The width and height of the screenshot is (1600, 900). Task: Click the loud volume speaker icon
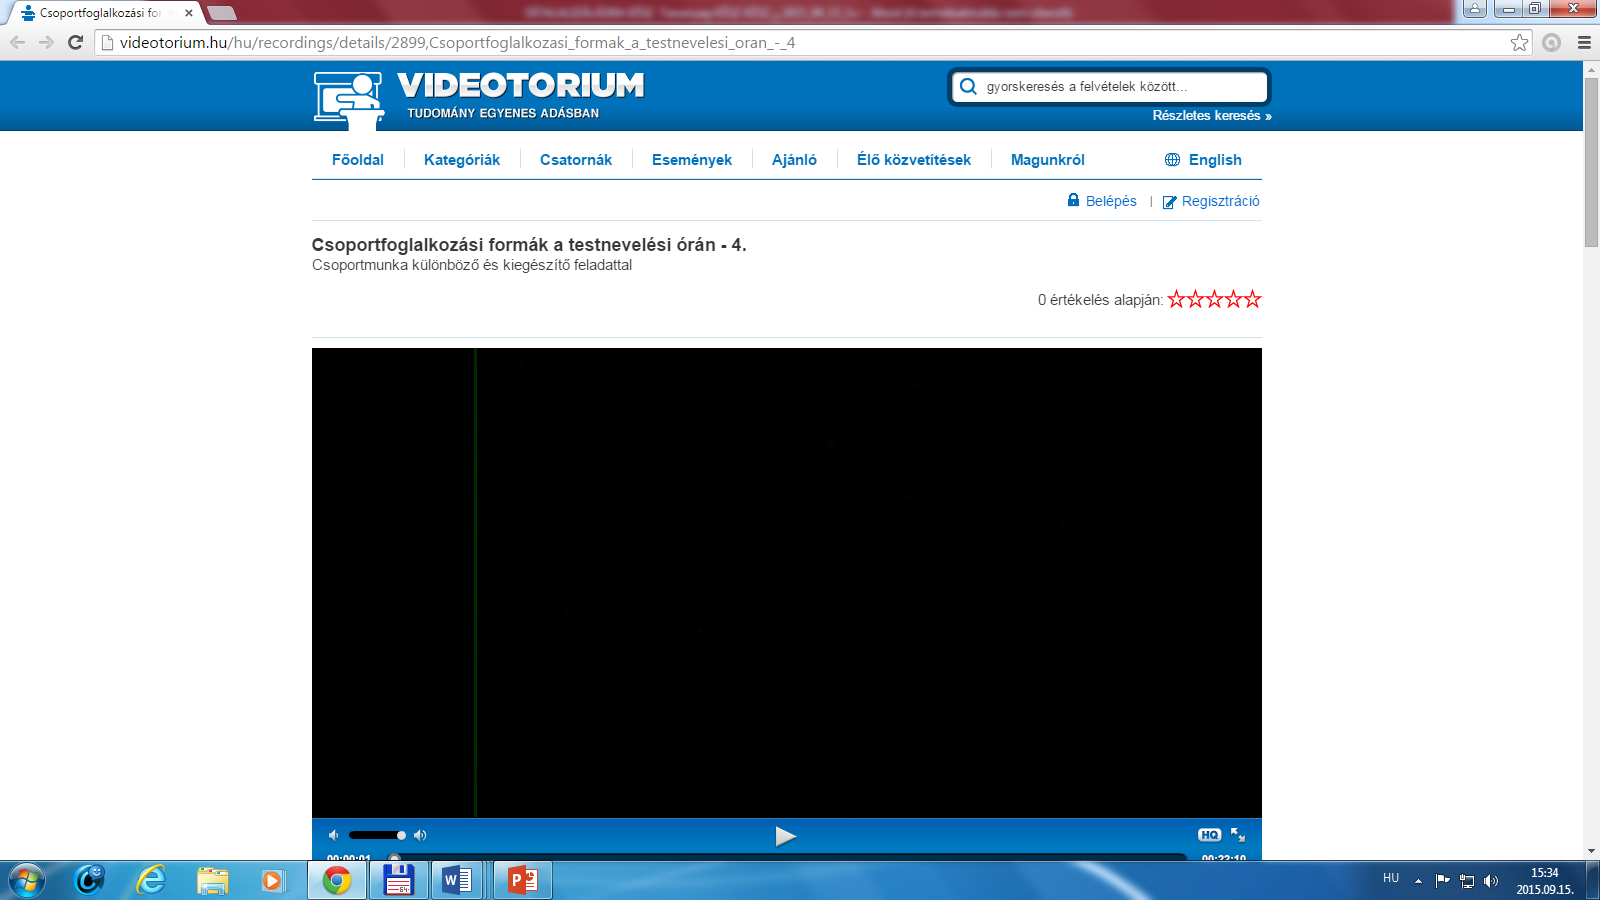(420, 835)
